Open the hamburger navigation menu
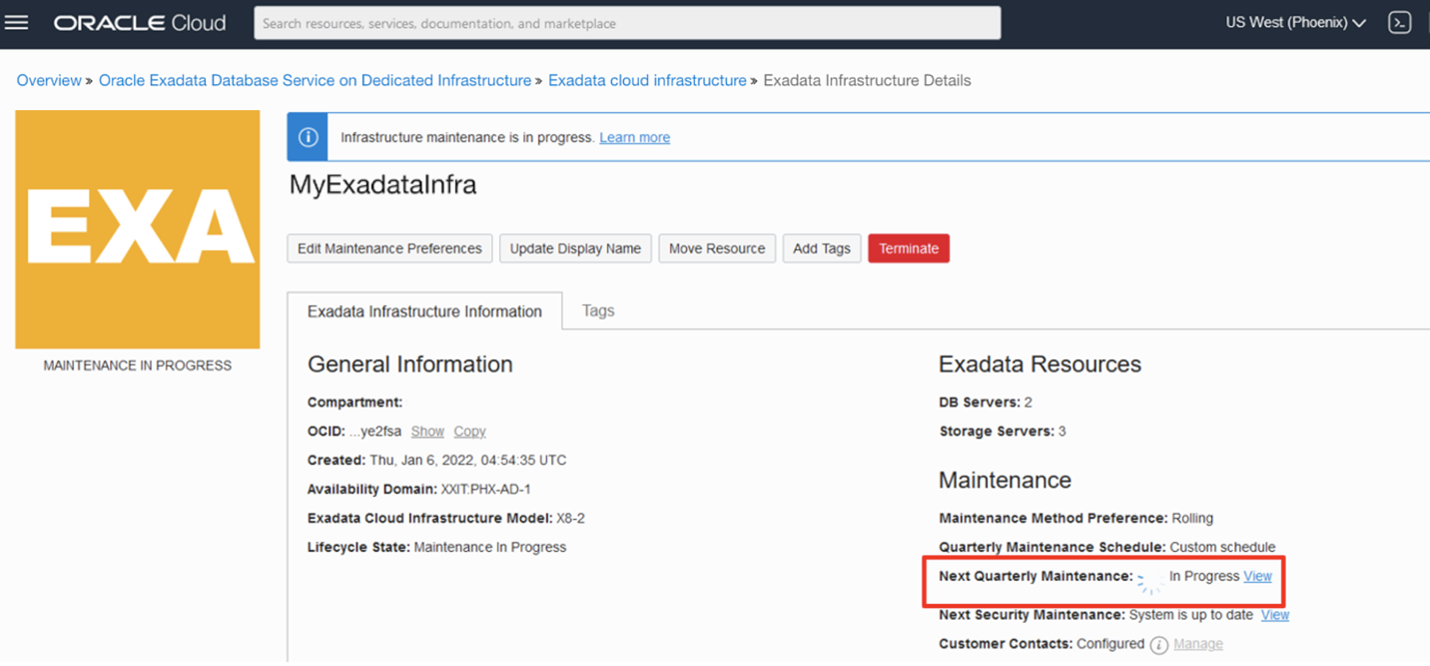This screenshot has width=1430, height=666. click(17, 22)
